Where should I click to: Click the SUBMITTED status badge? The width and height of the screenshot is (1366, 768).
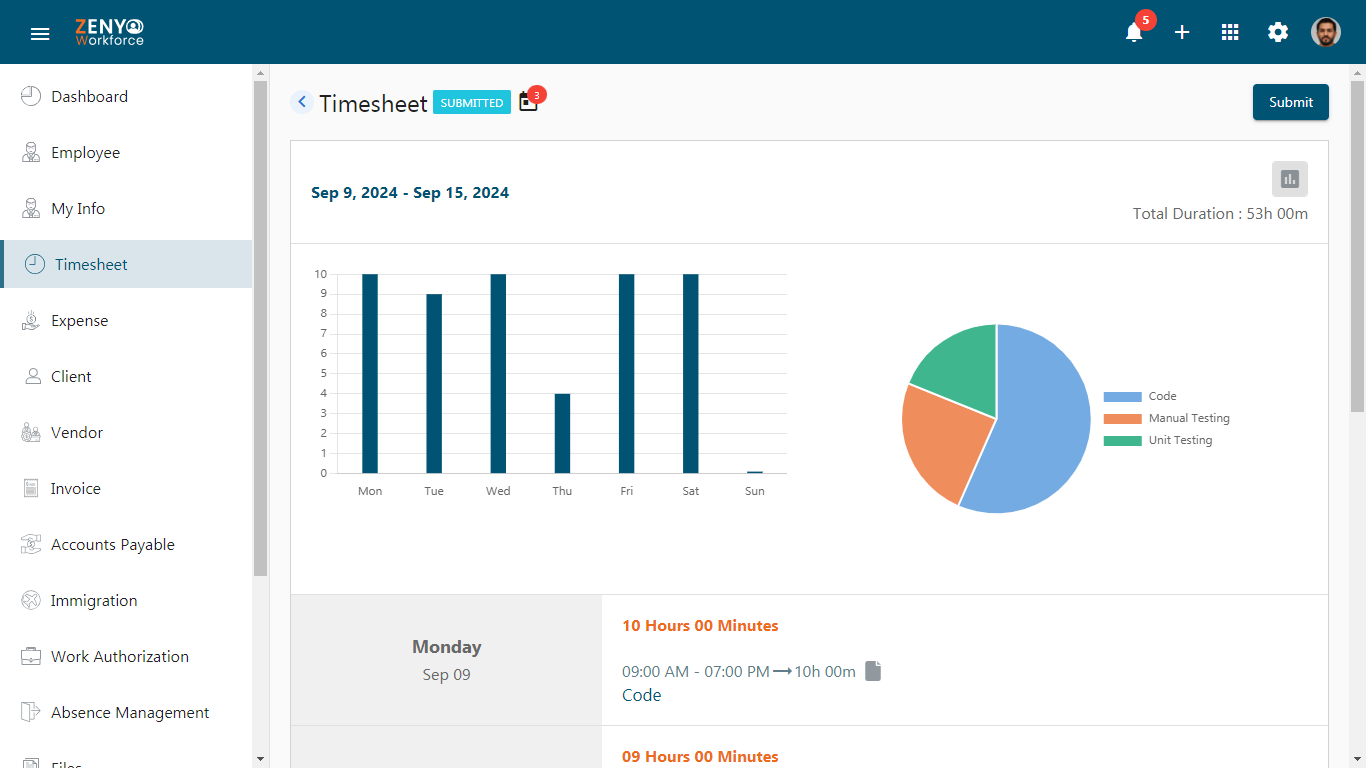click(472, 102)
